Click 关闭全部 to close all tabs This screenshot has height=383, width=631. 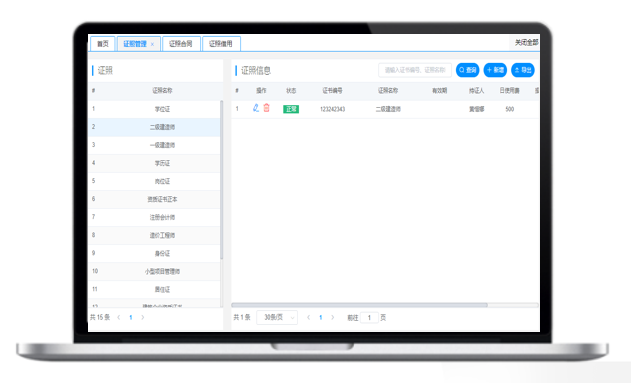click(526, 42)
